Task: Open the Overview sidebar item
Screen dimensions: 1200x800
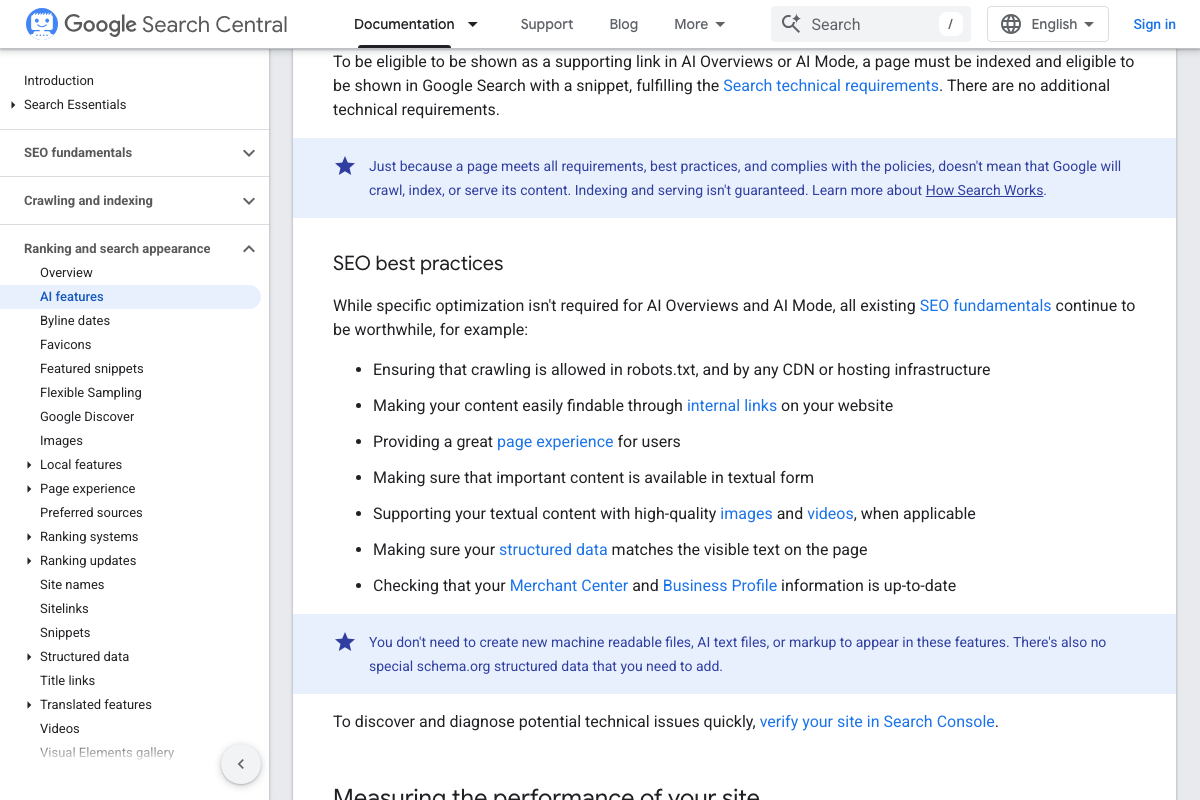Action: 66,273
